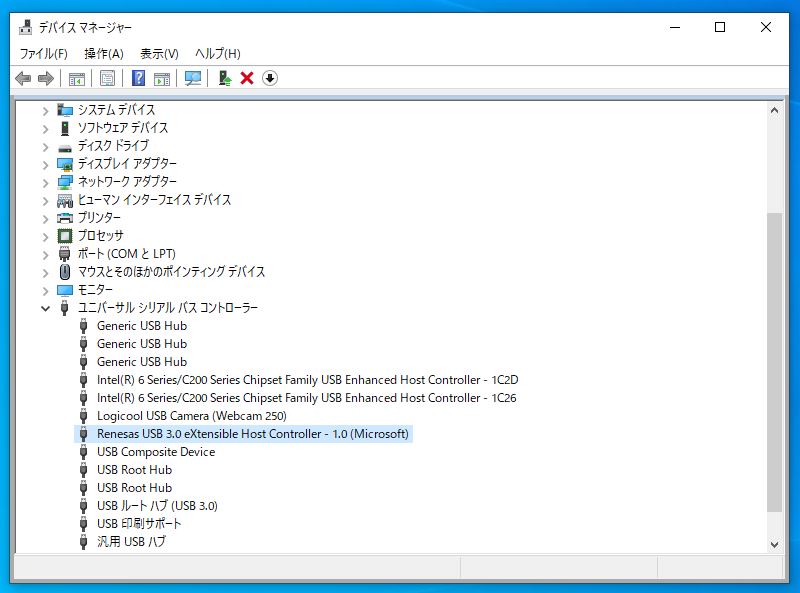Click the システム デバイス category icon
This screenshot has width=800, height=593.
65,110
